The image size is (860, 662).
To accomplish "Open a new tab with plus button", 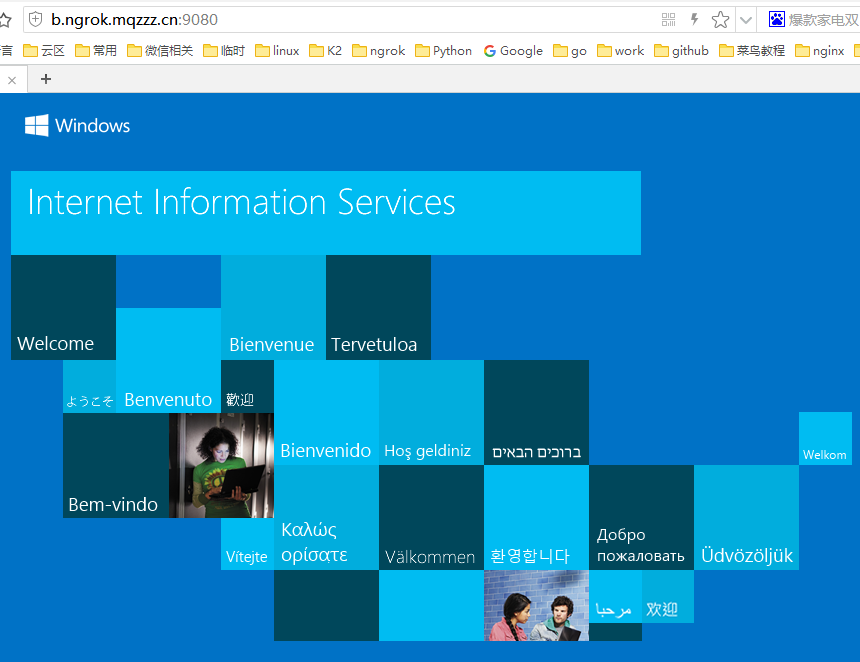I will [46, 79].
